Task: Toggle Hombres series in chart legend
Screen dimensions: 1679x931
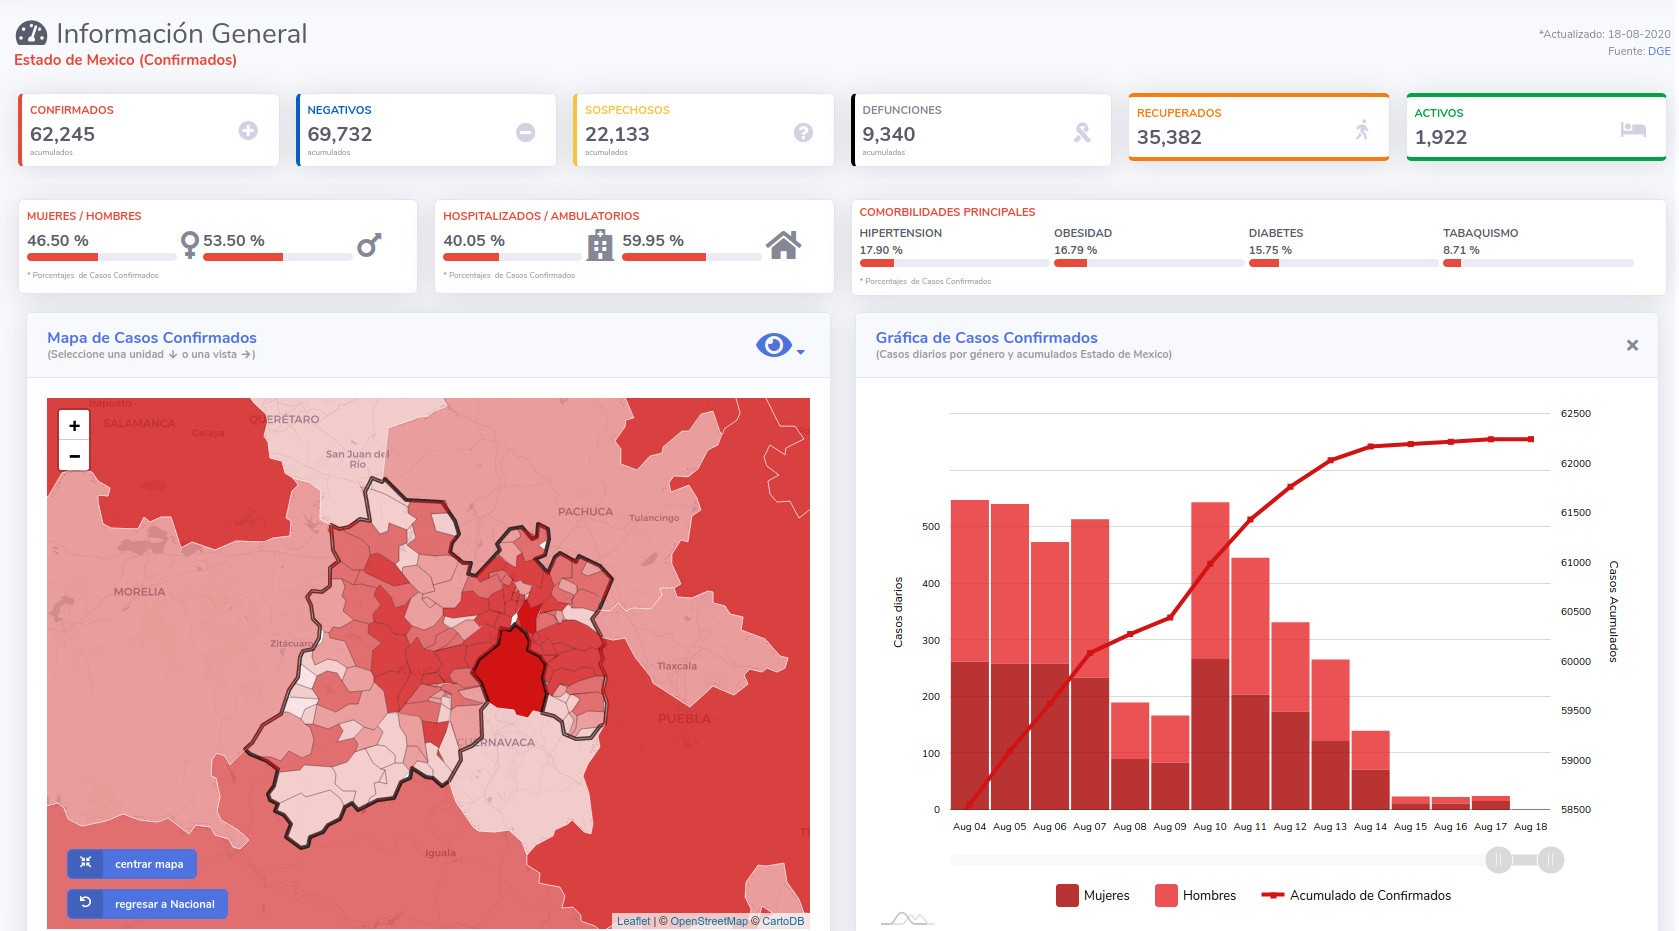Action: tap(1195, 895)
